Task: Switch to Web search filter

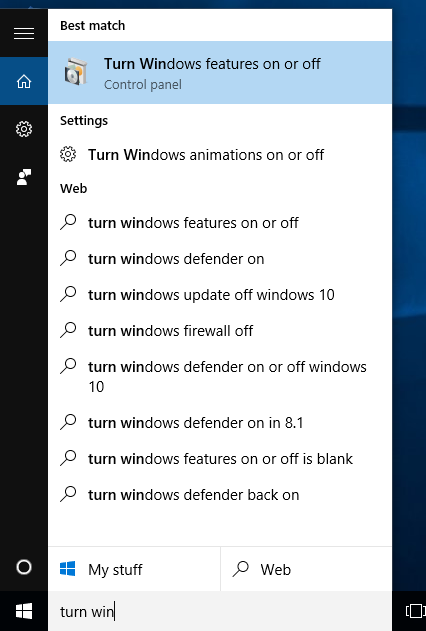Action: click(307, 569)
